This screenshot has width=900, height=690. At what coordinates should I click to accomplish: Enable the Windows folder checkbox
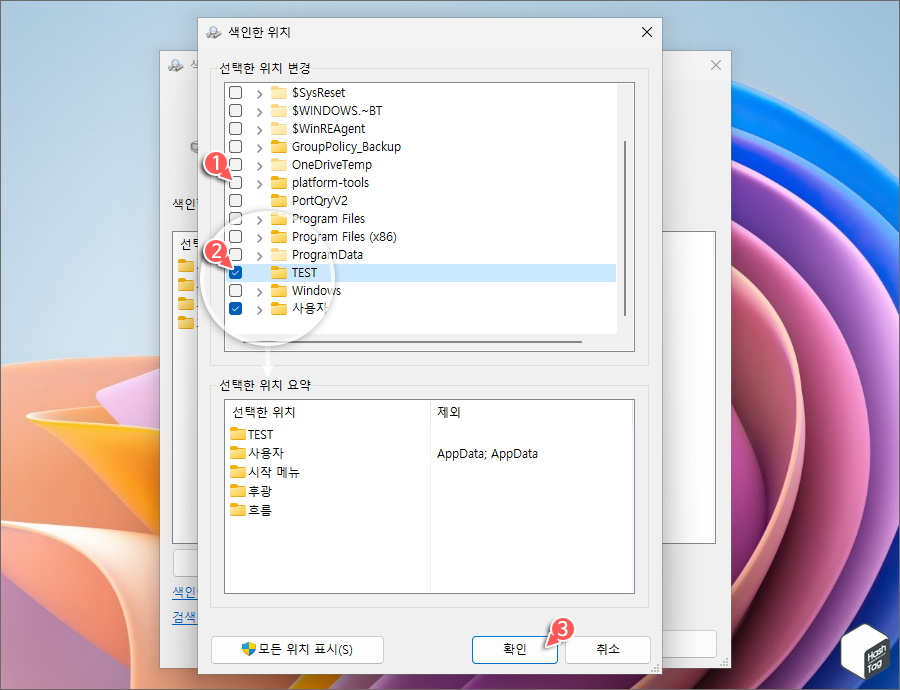[234, 290]
